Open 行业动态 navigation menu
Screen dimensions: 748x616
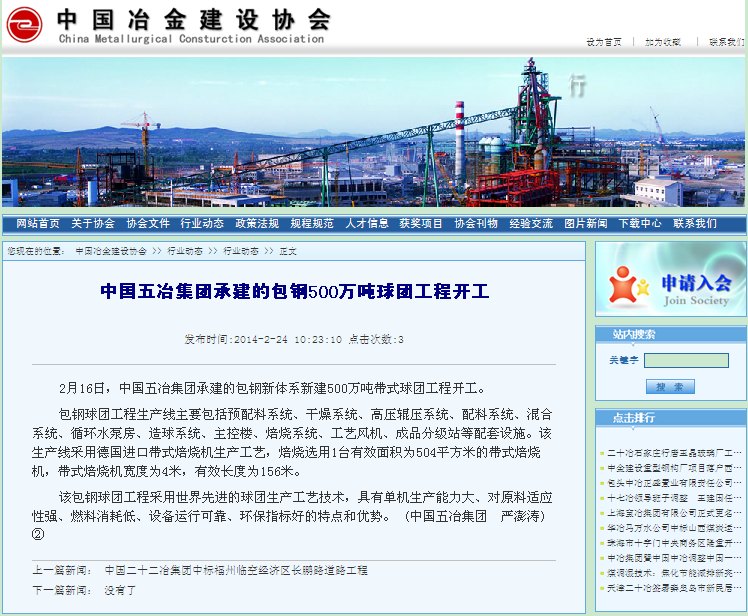[x=202, y=223]
